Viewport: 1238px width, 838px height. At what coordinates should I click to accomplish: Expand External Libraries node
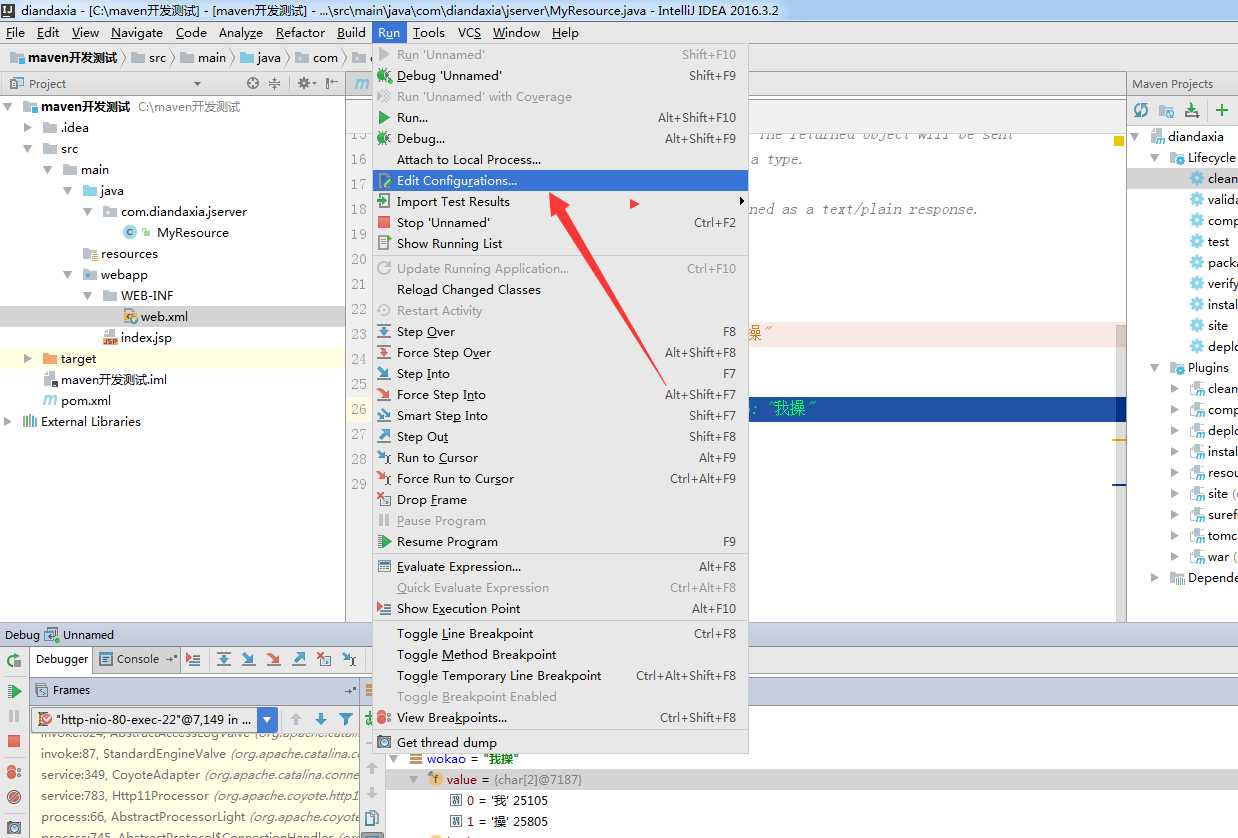click(x=8, y=422)
